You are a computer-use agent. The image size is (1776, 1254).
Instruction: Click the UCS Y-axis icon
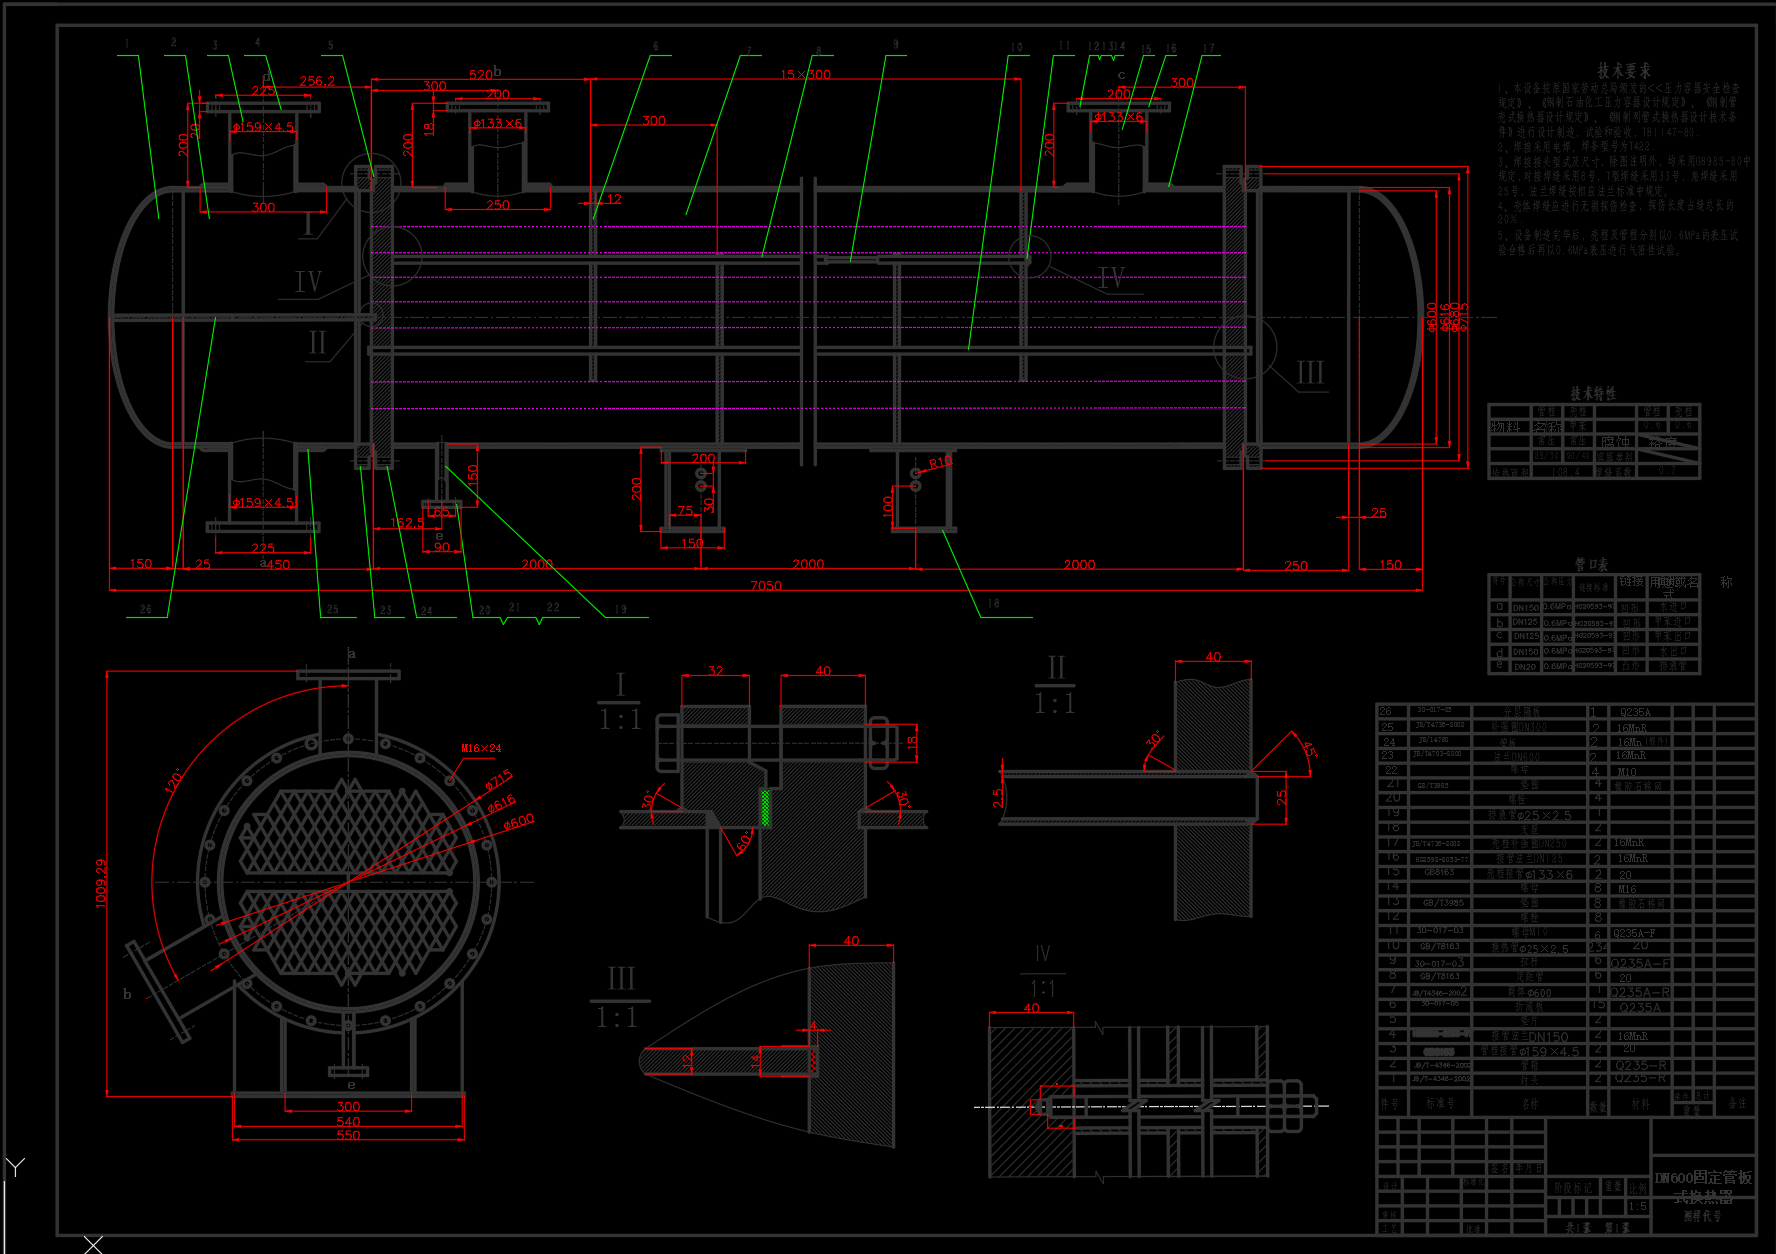click(15, 1167)
